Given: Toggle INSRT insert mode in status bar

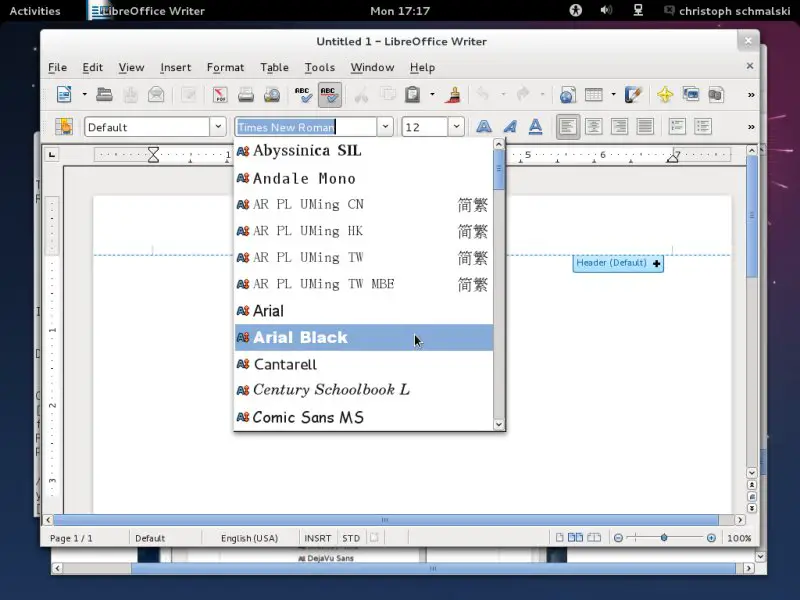Looking at the screenshot, I should [317, 538].
